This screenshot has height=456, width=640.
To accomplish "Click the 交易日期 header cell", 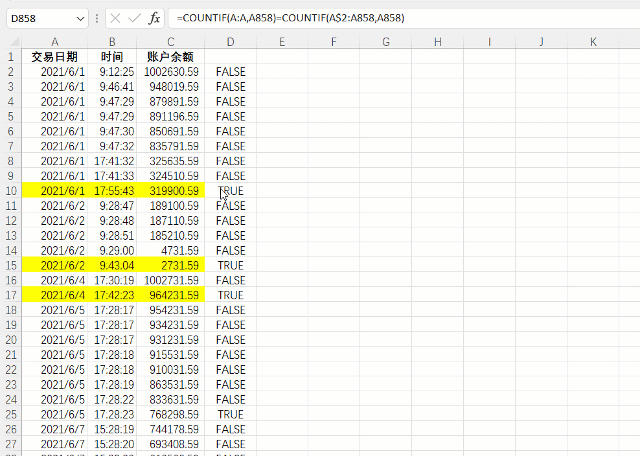I will pos(55,57).
